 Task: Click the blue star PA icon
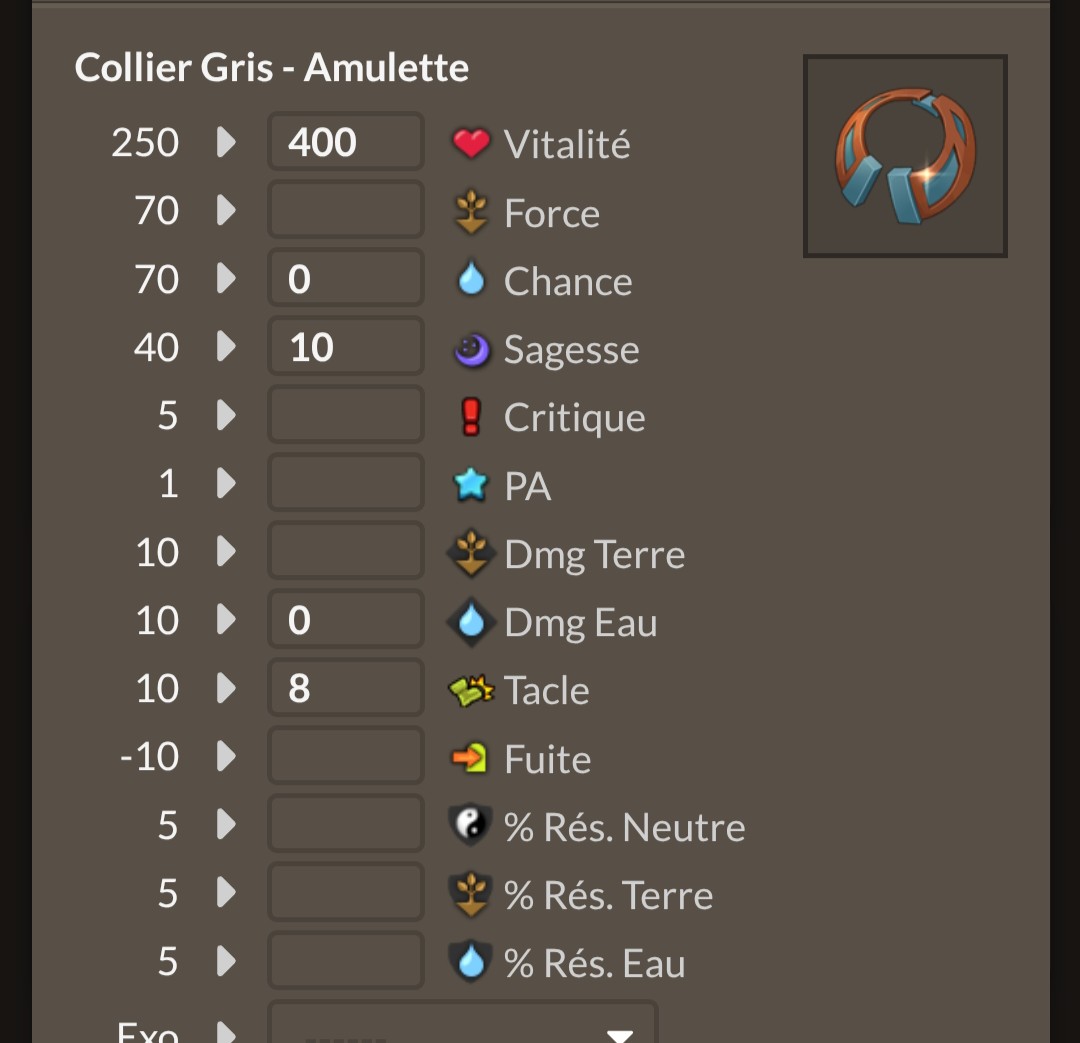point(470,484)
